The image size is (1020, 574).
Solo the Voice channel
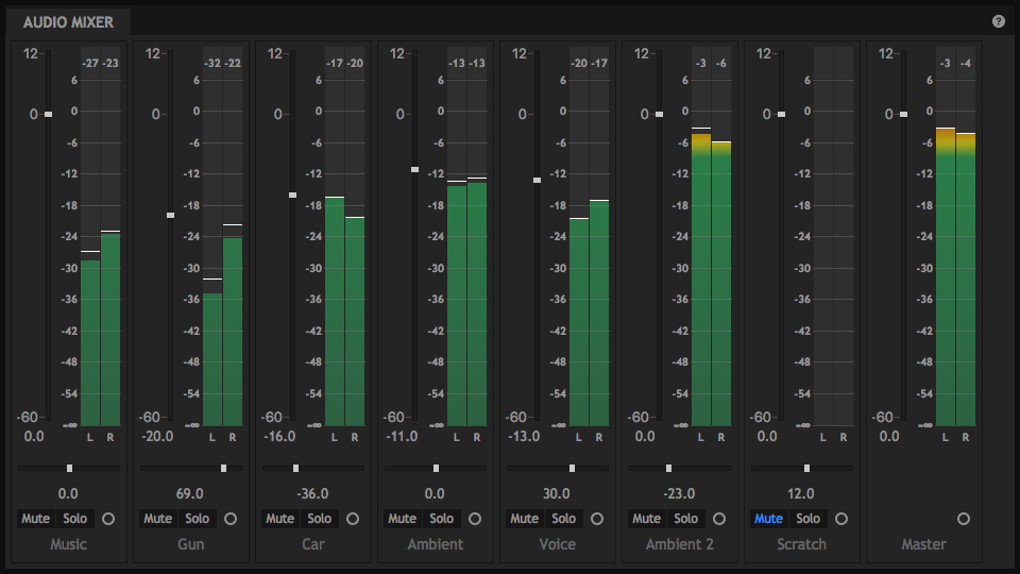coord(564,519)
